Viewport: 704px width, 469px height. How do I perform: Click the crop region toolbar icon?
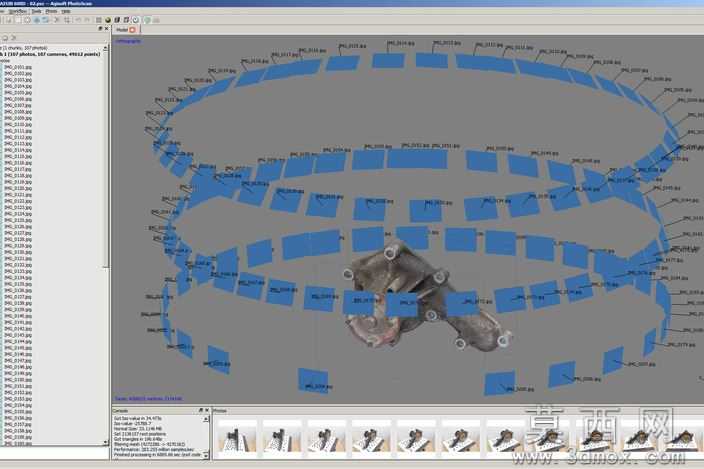(67, 20)
